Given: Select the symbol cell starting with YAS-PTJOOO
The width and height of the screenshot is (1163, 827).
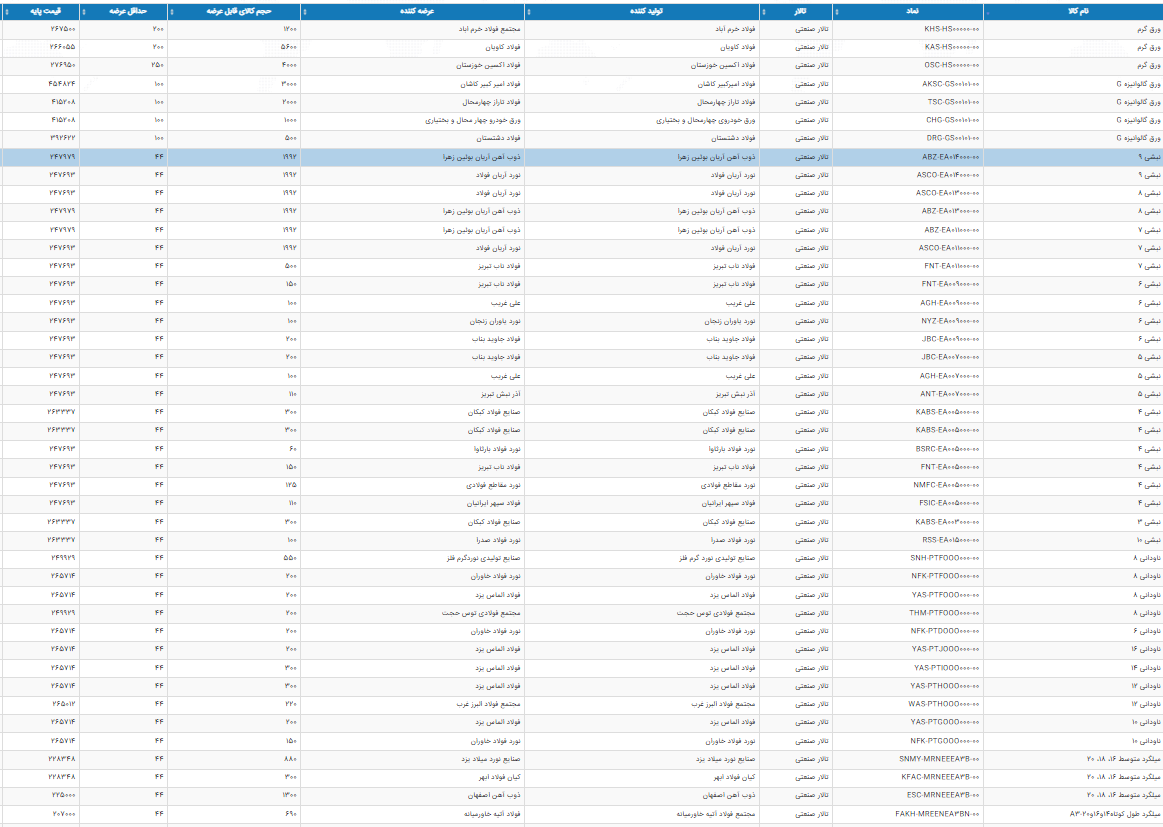Looking at the screenshot, I should point(909,649).
